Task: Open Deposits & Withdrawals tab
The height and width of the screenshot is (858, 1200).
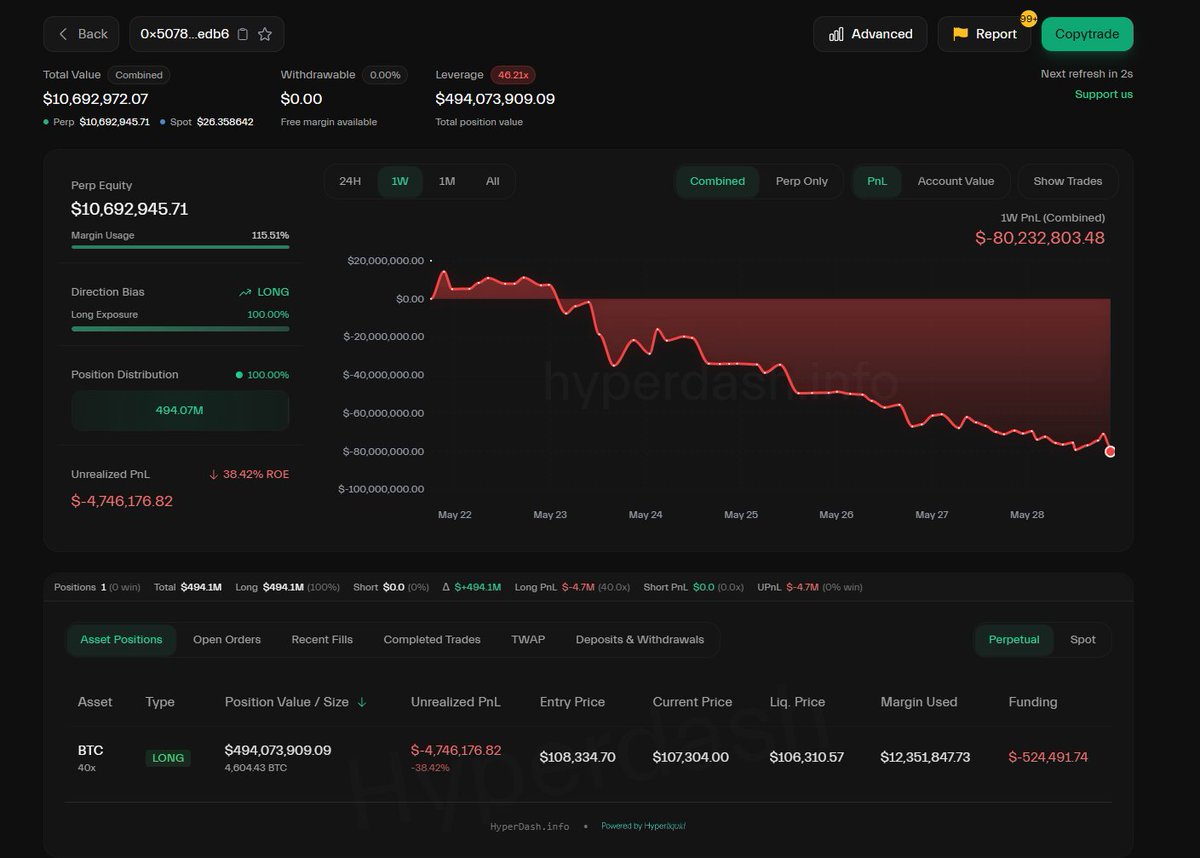Action: [x=640, y=639]
